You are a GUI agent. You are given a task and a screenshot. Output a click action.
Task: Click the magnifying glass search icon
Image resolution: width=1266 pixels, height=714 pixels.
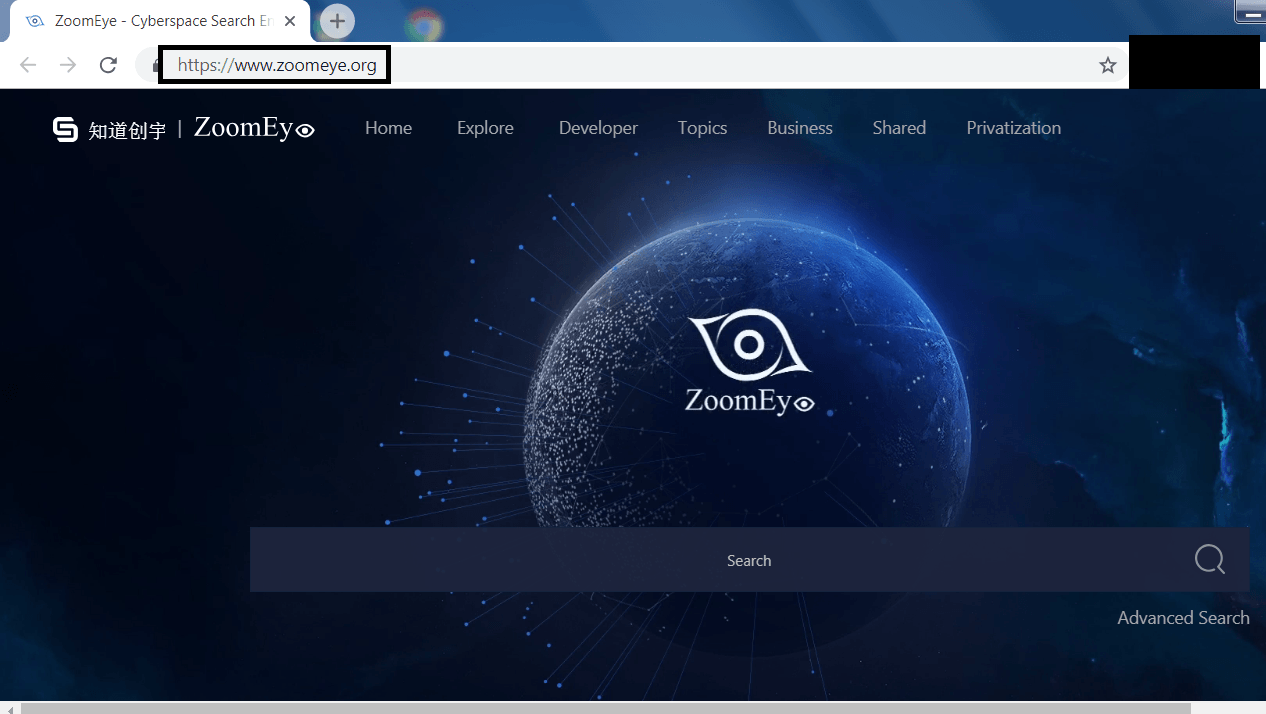pyautogui.click(x=1209, y=559)
